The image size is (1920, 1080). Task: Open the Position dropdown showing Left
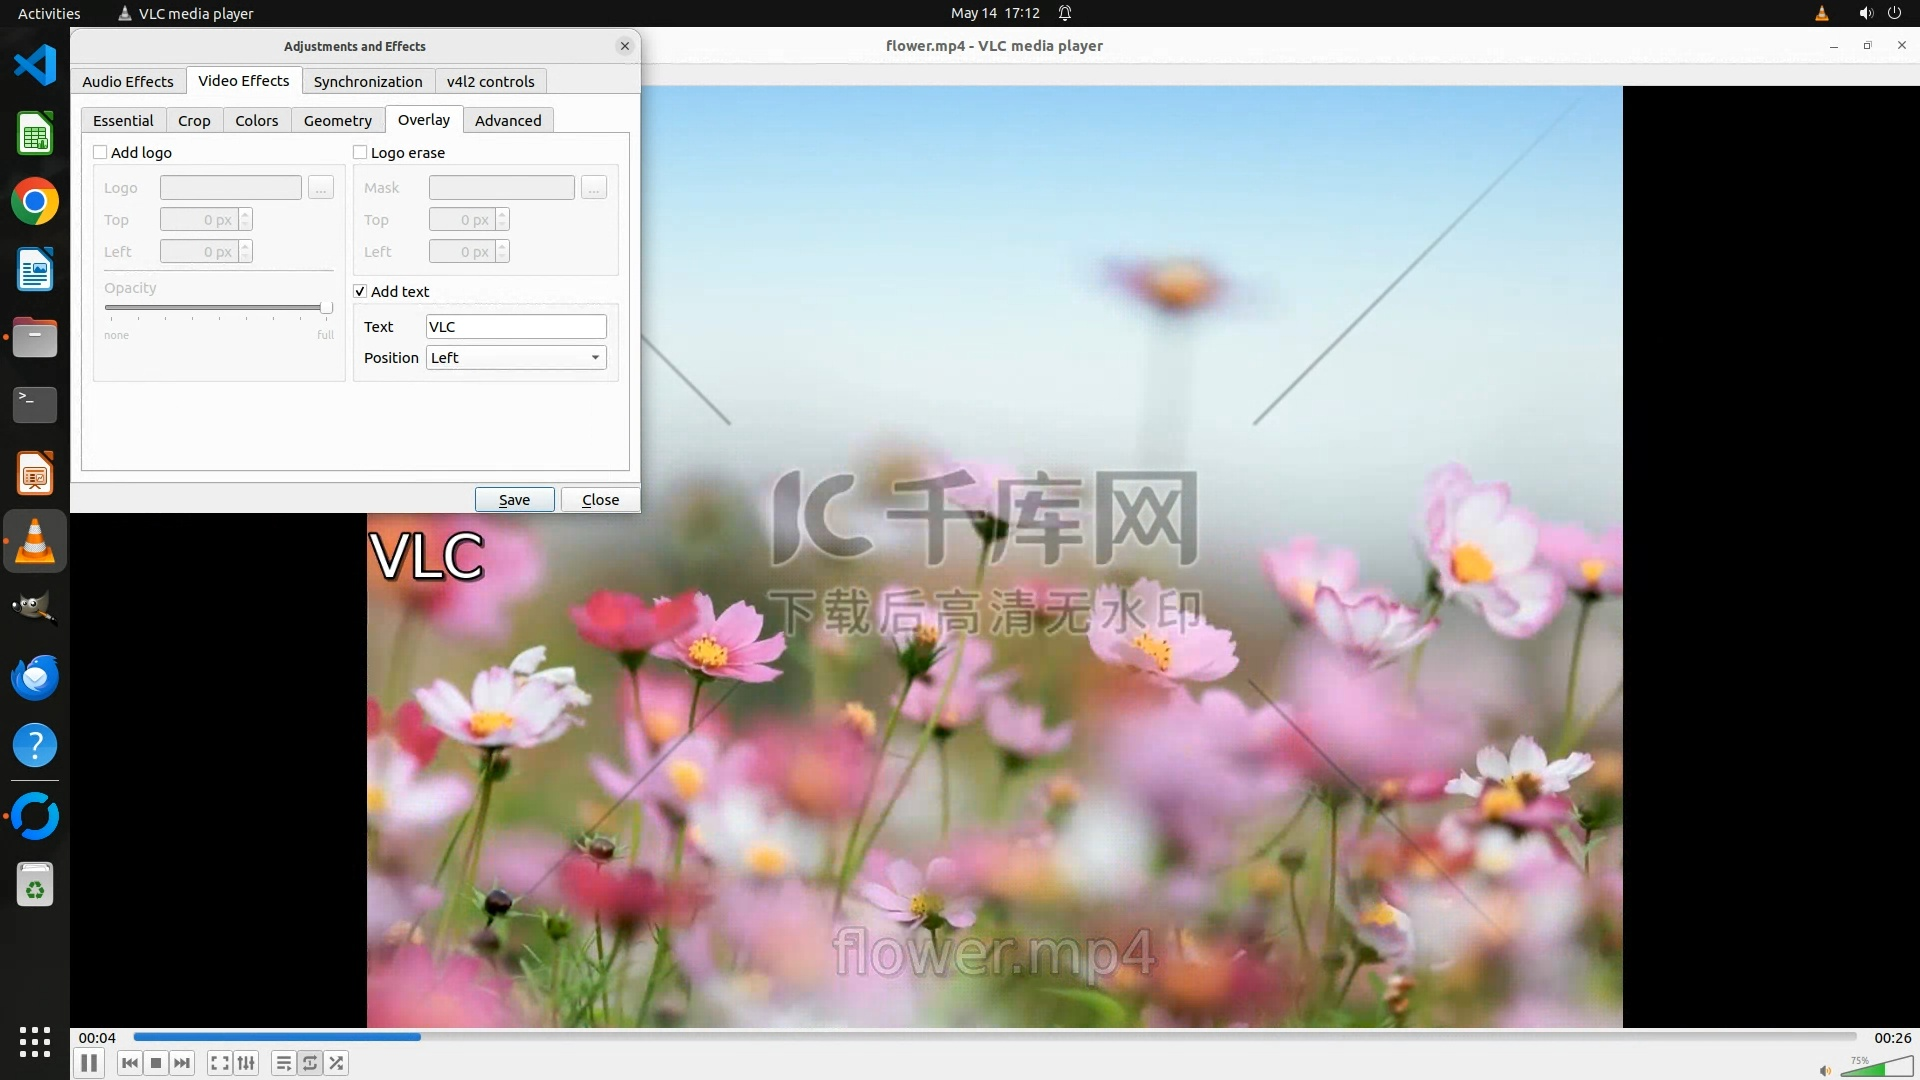(516, 357)
